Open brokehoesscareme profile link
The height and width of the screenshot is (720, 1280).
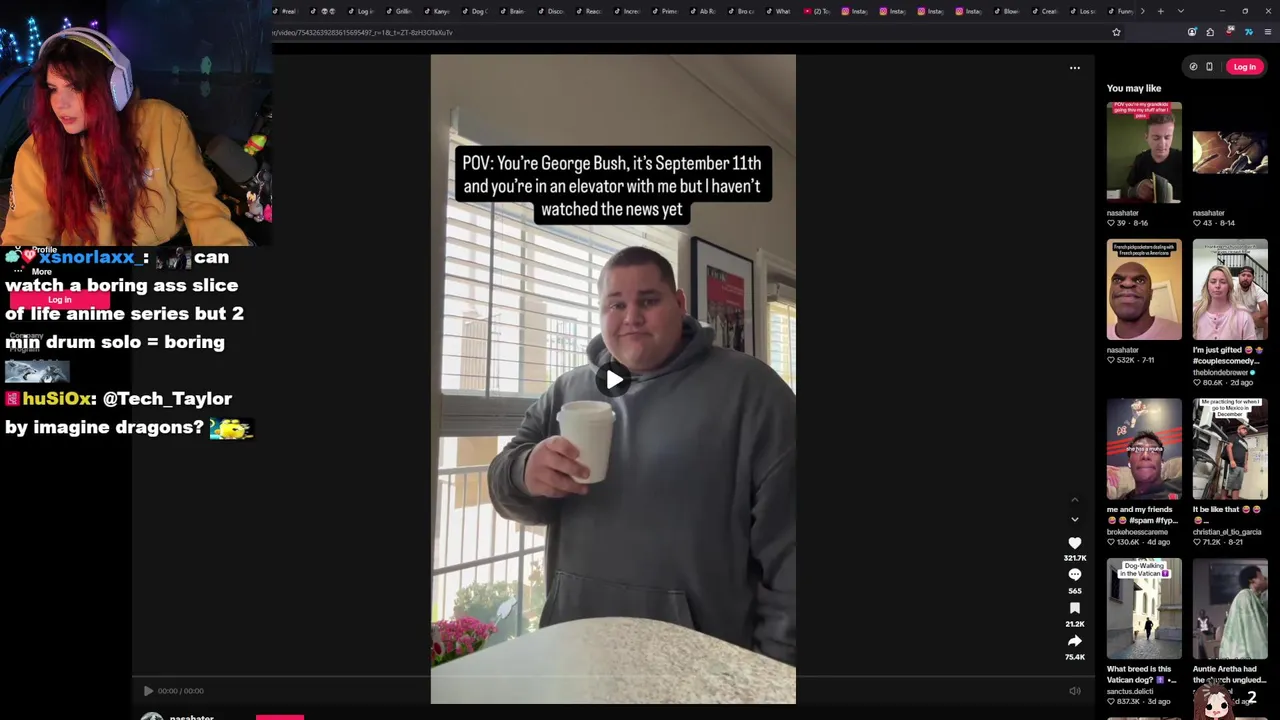(x=1137, y=532)
